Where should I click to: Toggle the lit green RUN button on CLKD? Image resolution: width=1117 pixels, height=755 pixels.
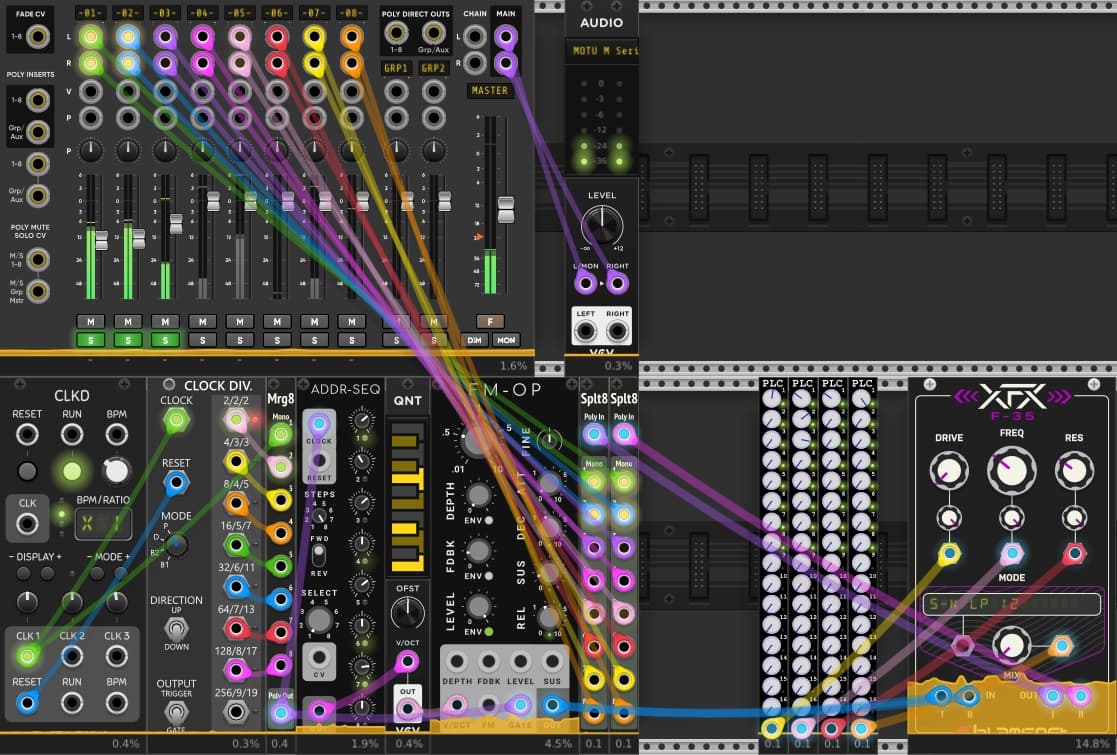(72, 471)
